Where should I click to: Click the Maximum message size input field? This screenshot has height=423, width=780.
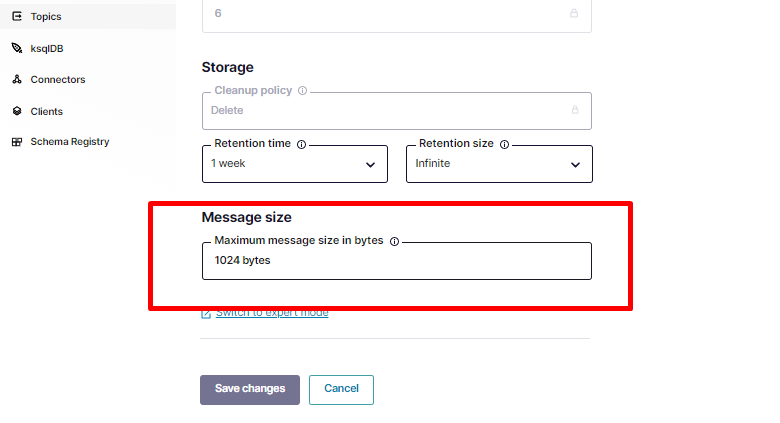tap(397, 261)
